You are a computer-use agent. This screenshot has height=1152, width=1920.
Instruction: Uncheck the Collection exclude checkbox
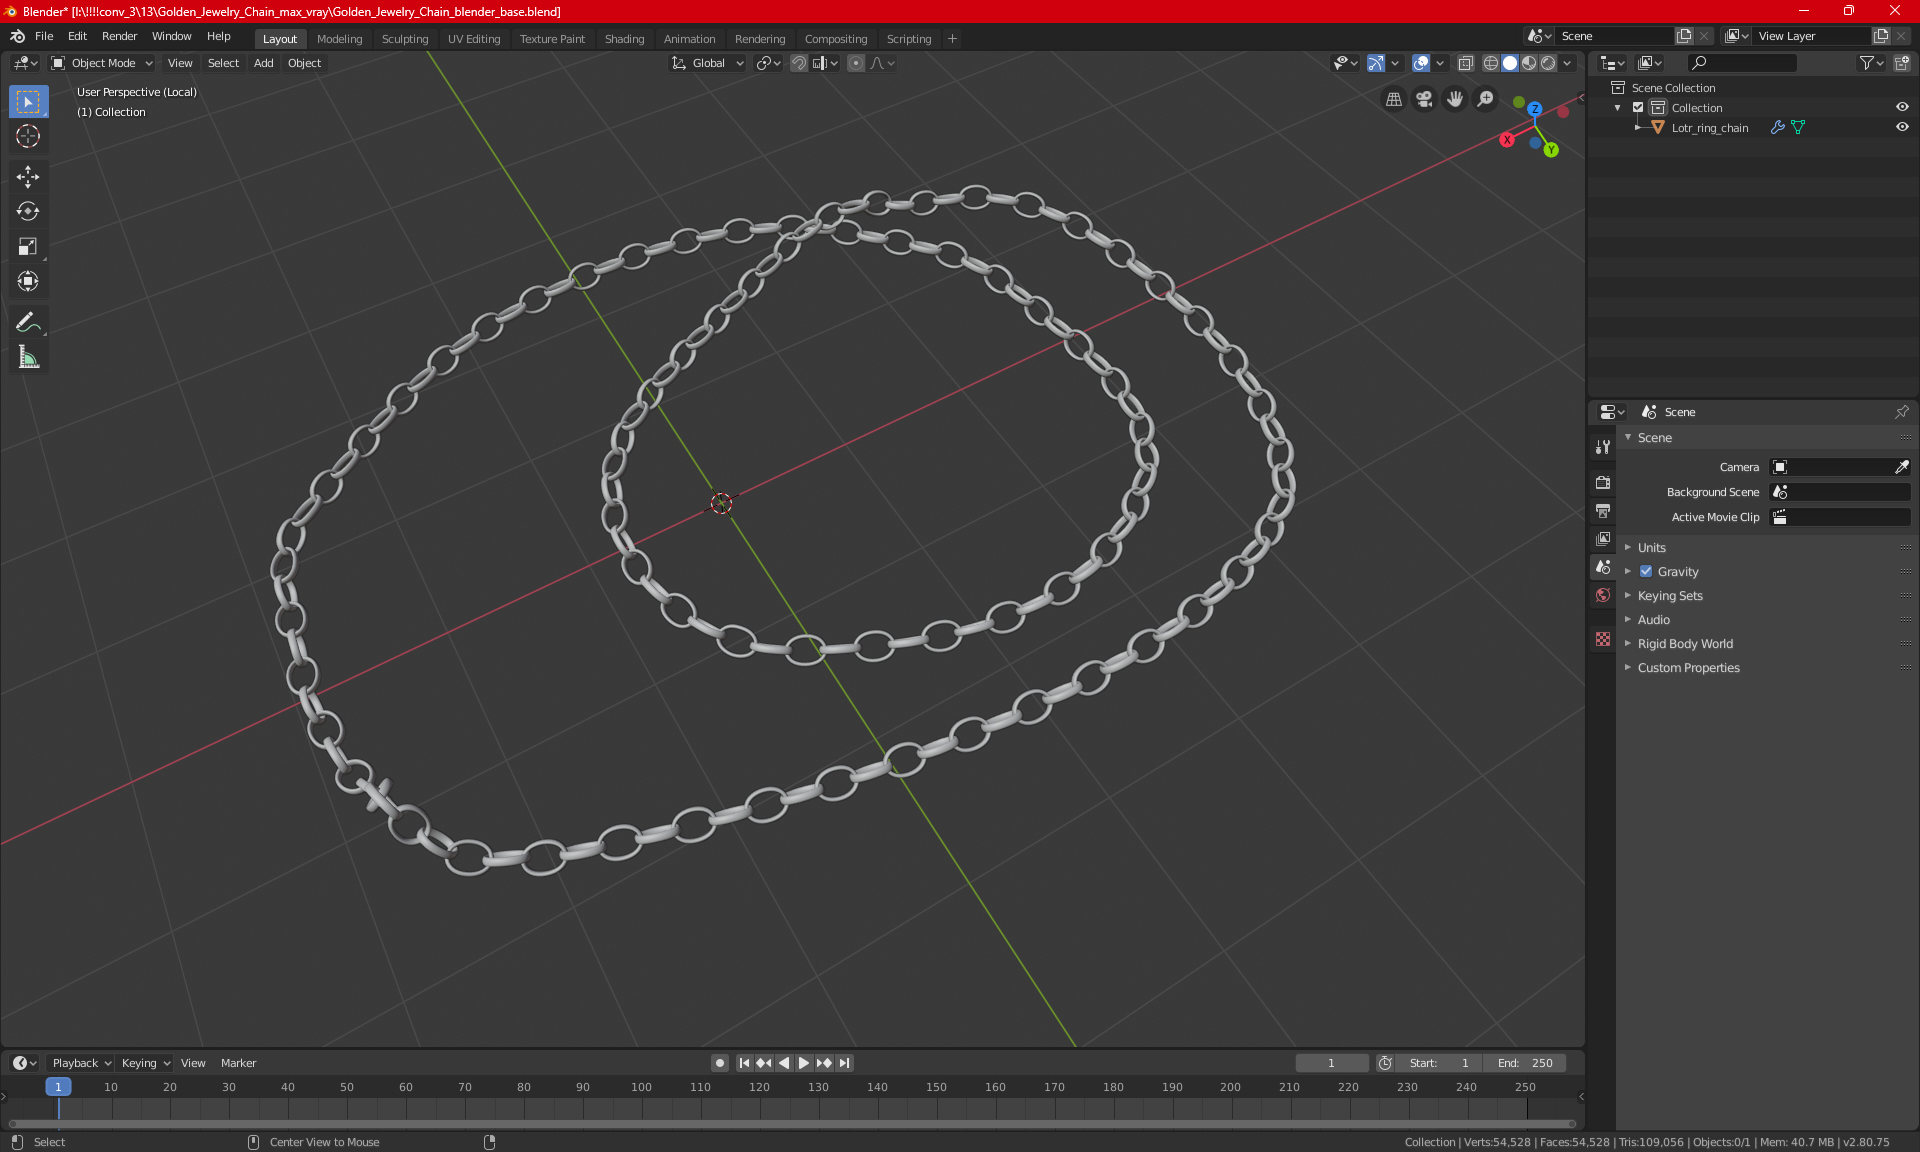coord(1638,108)
